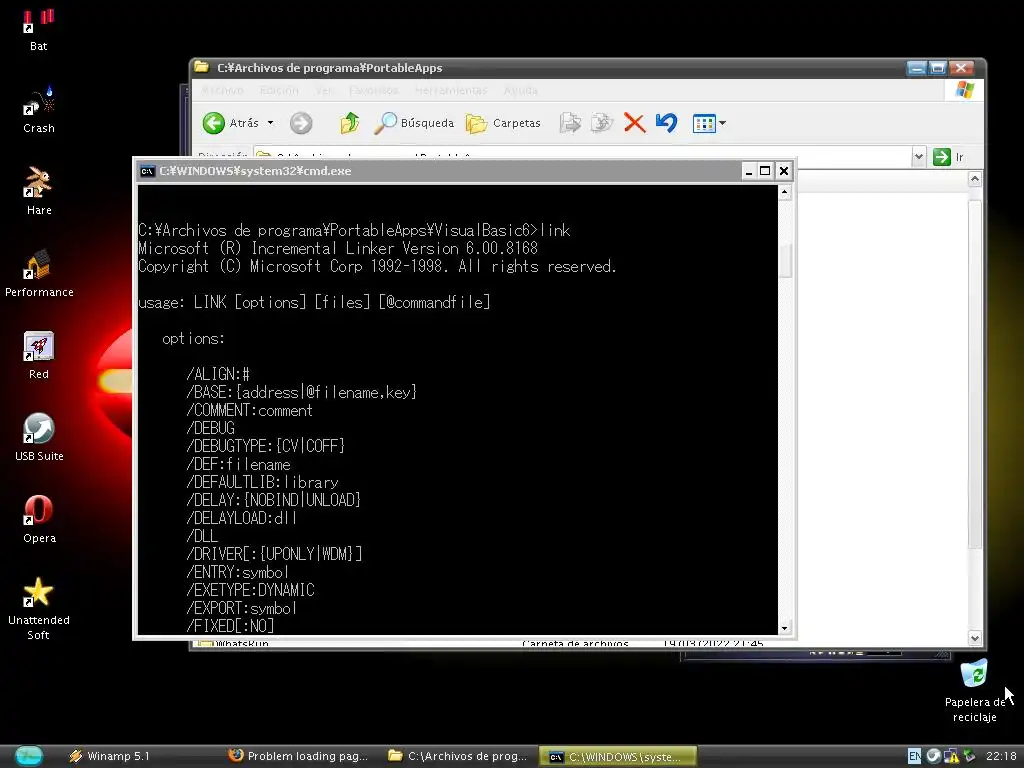Launch the Red desktop shortcut
Image resolution: width=1024 pixels, height=768 pixels.
tap(39, 355)
